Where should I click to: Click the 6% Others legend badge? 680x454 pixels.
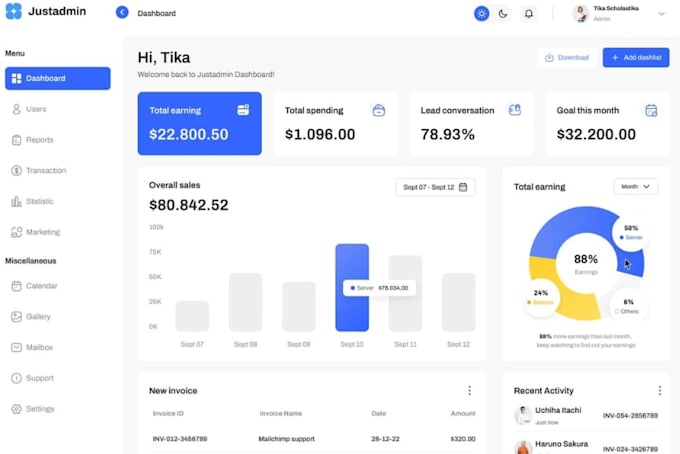[628, 306]
